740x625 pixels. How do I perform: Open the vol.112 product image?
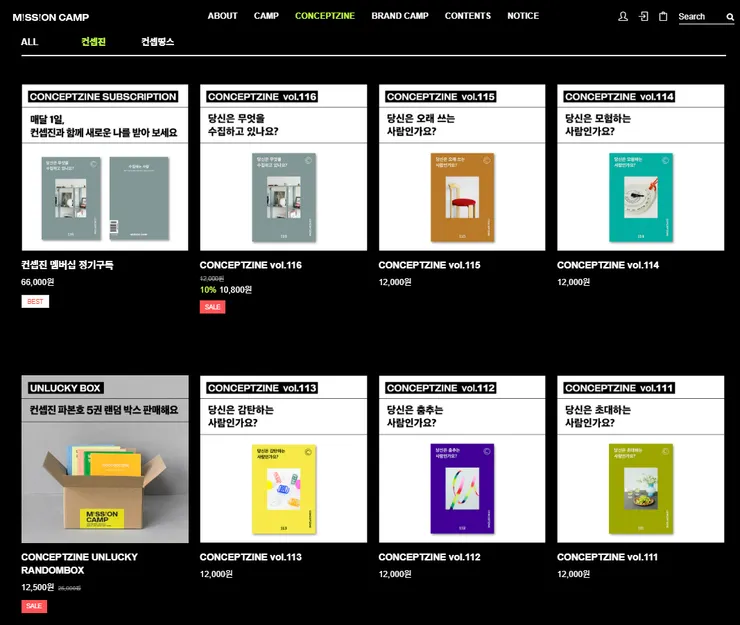point(462,459)
